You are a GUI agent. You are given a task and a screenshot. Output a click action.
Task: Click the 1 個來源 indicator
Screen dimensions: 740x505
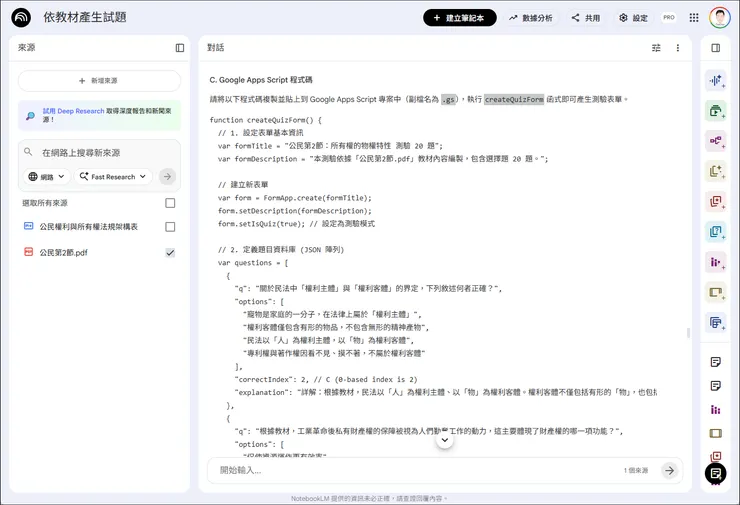[x=636, y=471]
